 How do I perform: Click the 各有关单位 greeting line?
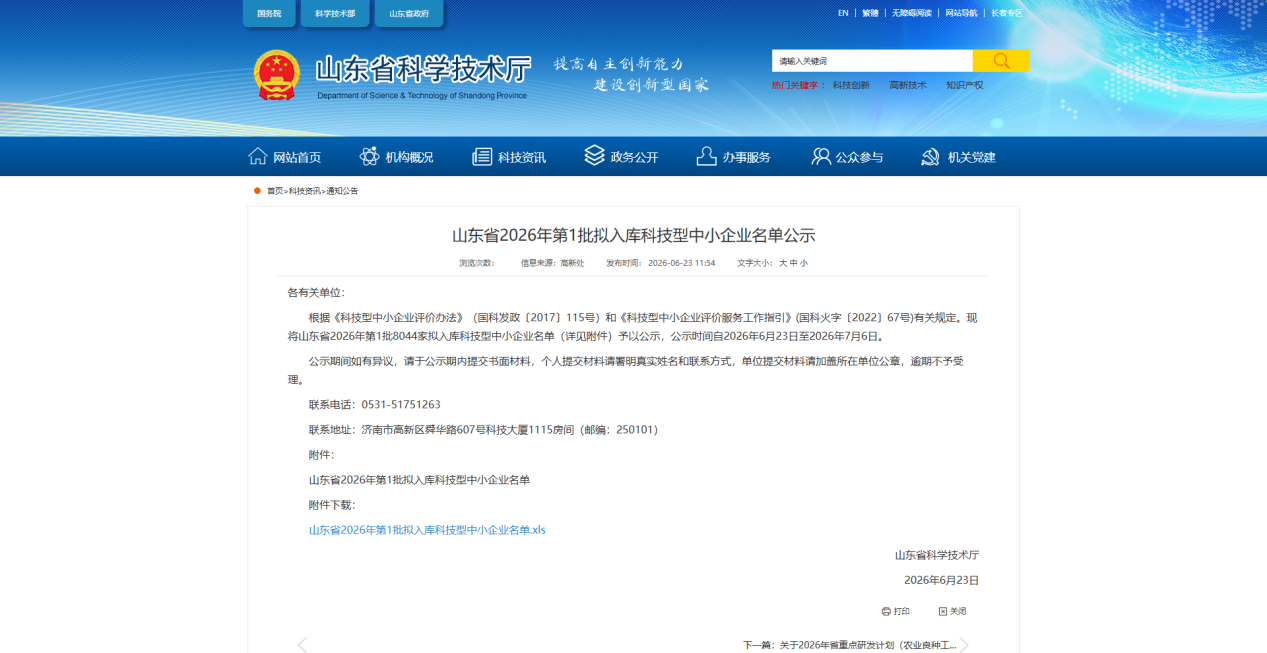coord(316,293)
